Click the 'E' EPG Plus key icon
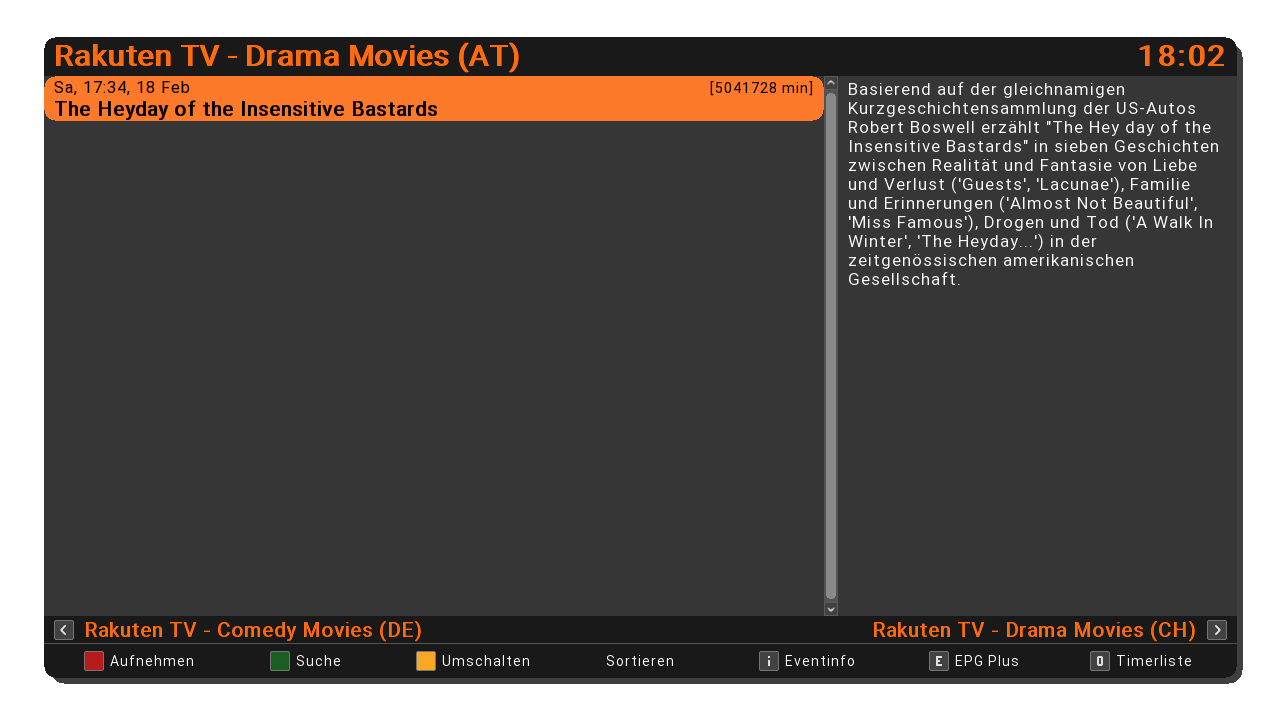This screenshot has height=720, width=1280. (x=938, y=661)
